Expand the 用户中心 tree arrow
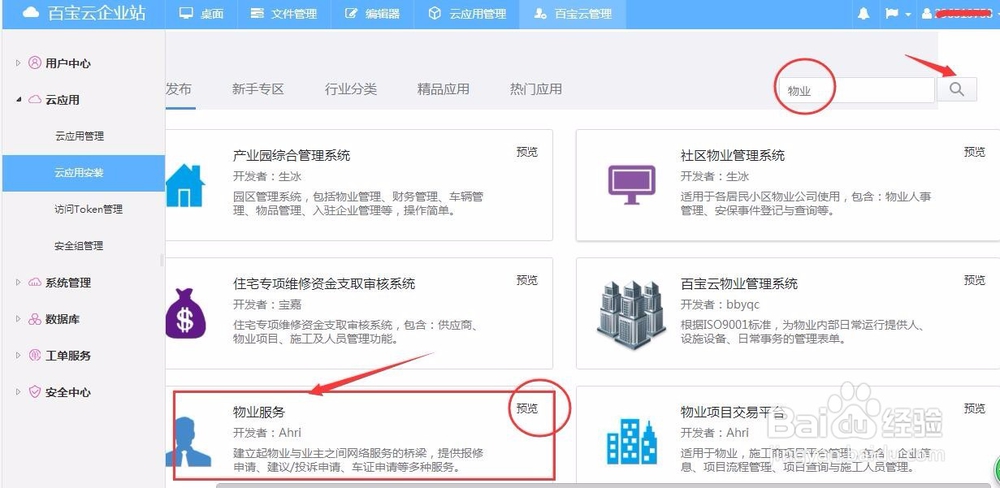1000x488 pixels. pos(18,63)
